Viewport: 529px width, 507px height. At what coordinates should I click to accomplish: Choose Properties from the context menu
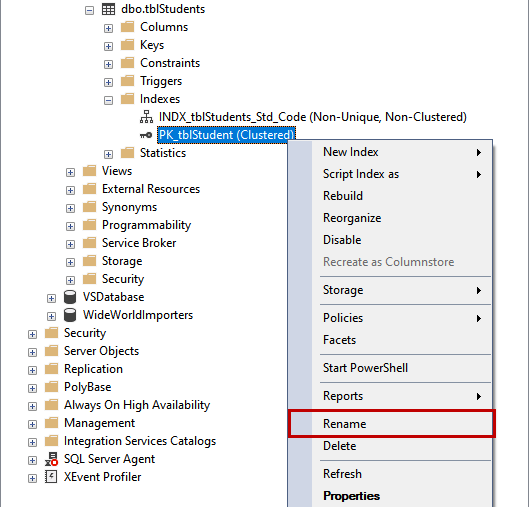391,496
